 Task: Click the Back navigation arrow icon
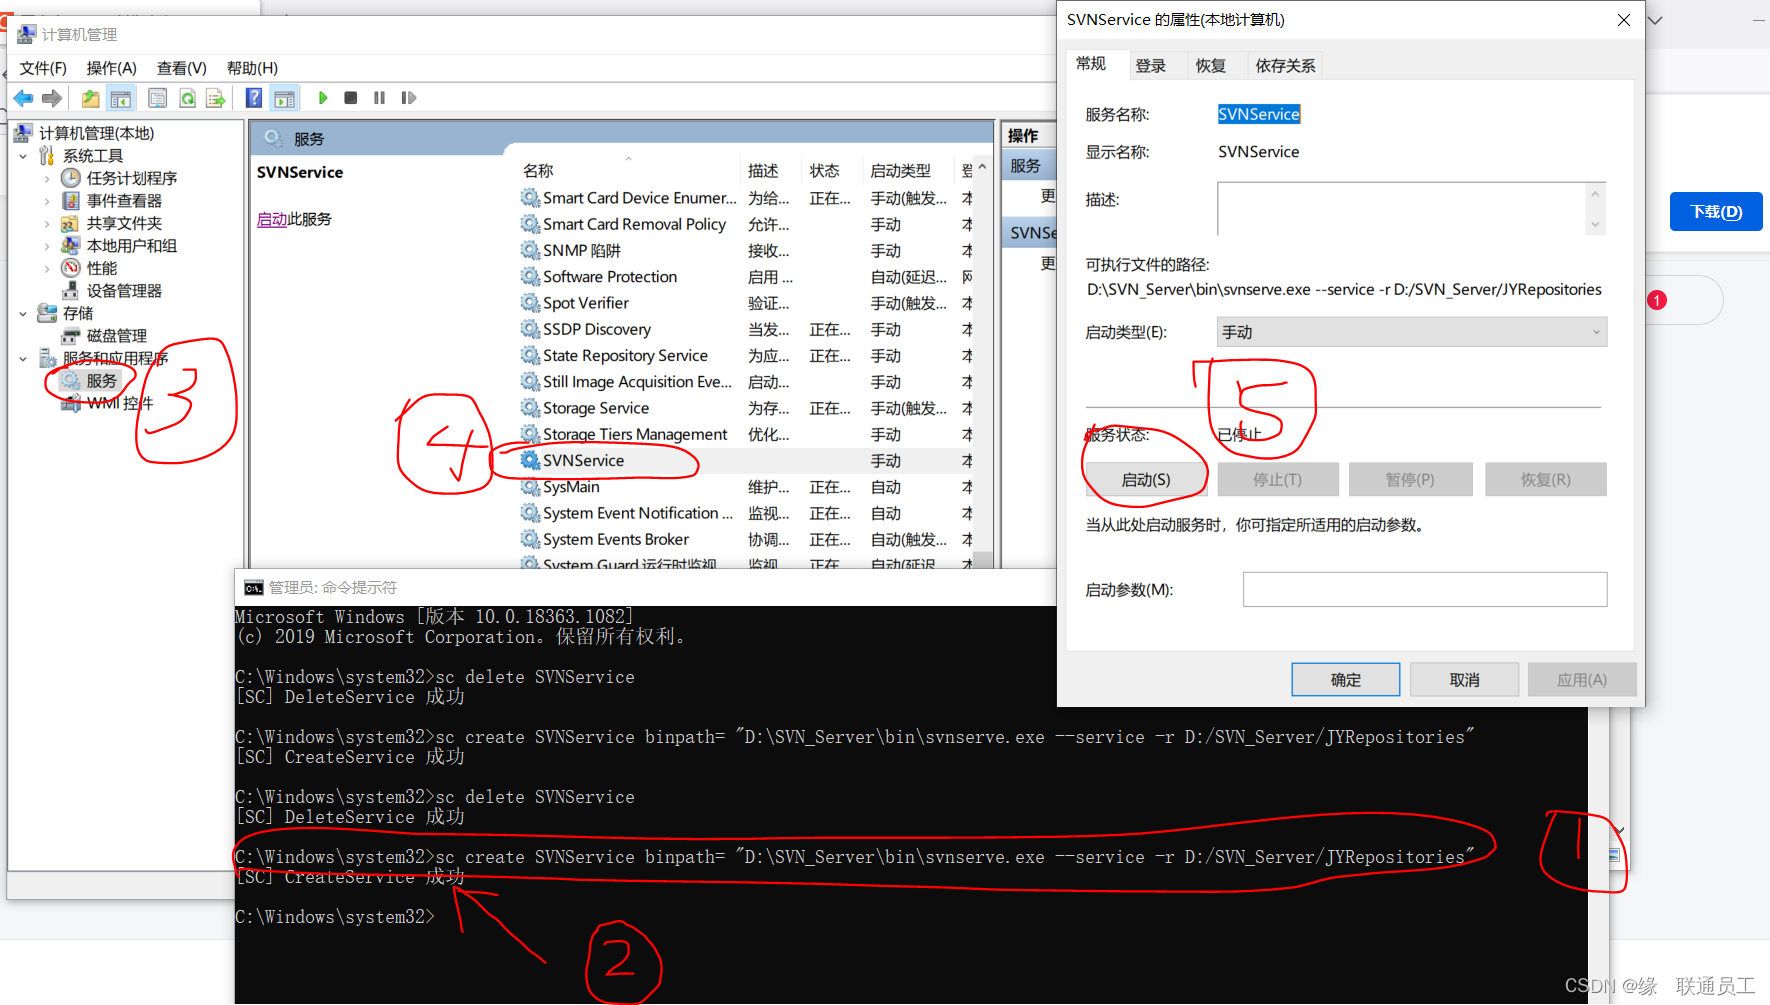click(24, 98)
